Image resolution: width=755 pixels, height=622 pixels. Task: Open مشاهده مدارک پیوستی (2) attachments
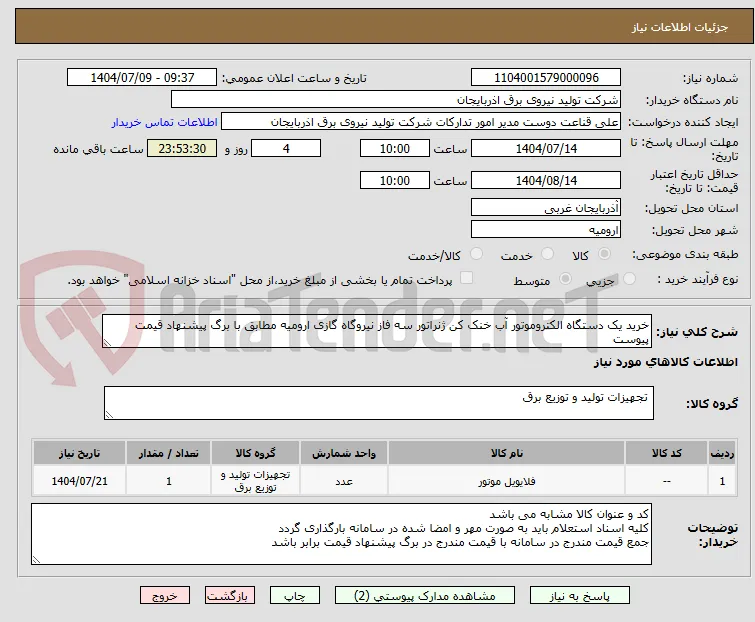(x=425, y=596)
